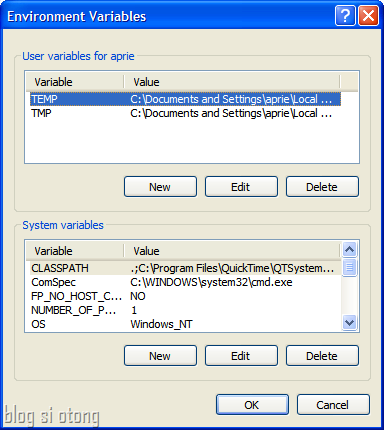Select the CLASSPATH system variable
Screen dimensions: 384x430
tap(185, 268)
